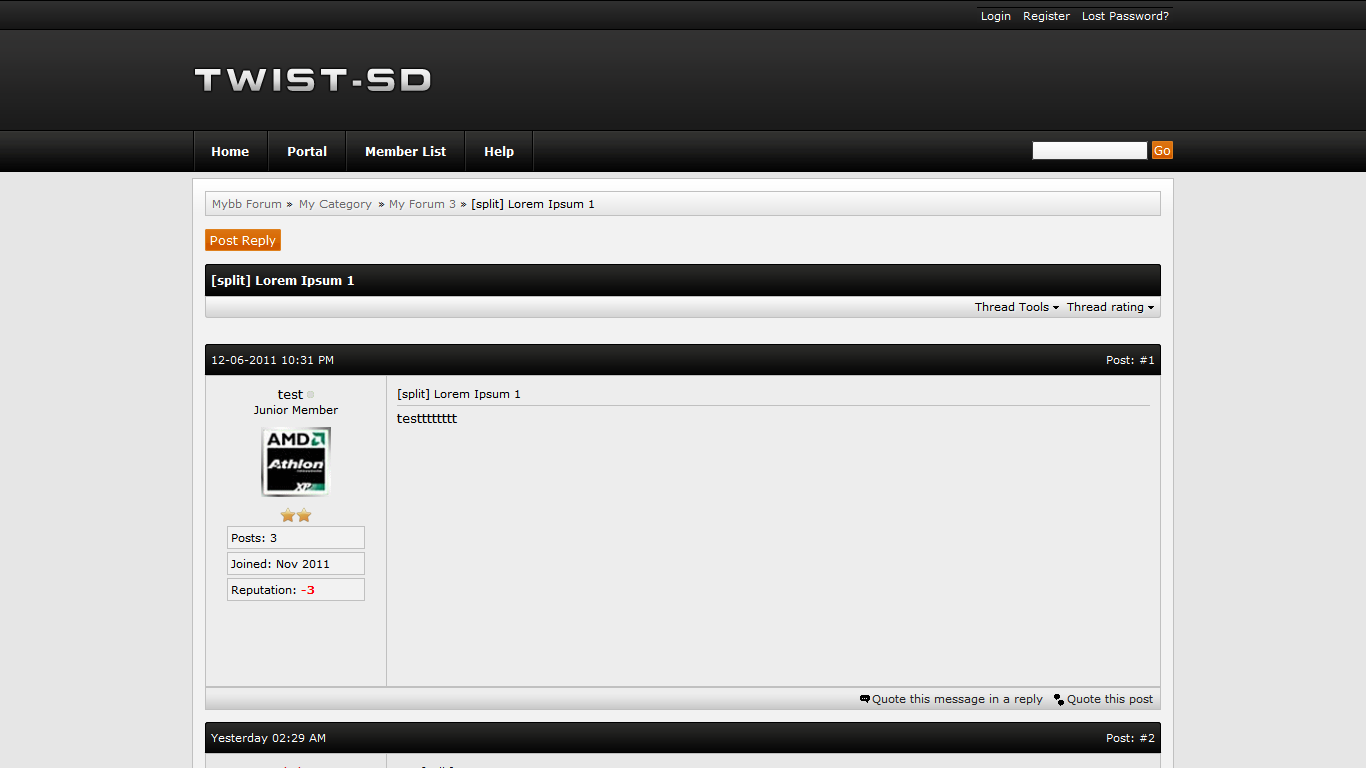
Task: Open the Login link
Action: [x=995, y=16]
